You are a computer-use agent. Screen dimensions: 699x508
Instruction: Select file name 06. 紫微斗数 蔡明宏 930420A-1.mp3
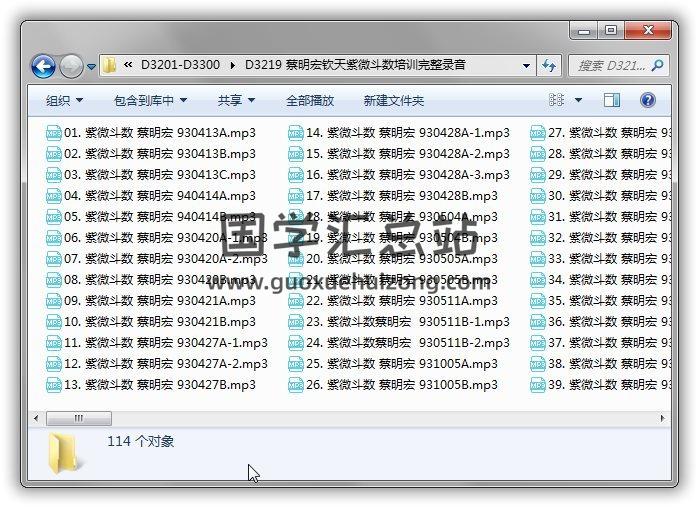(166, 238)
